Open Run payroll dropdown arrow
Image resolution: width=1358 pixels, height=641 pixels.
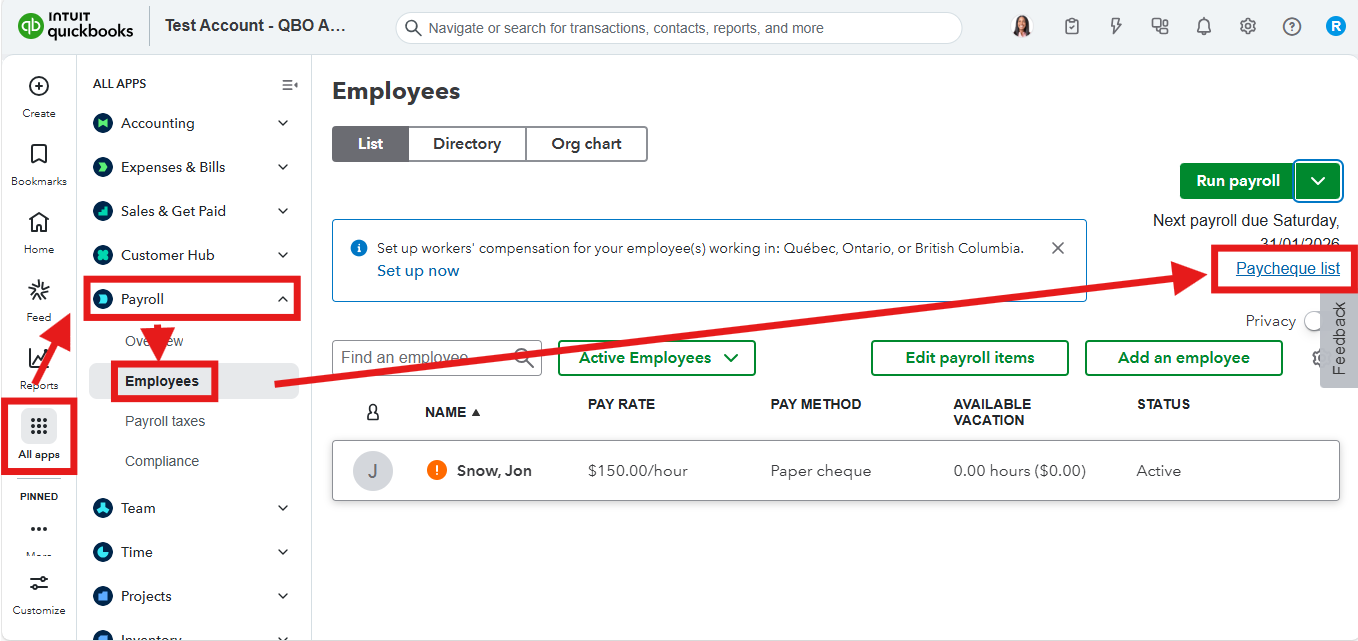[x=1318, y=181]
